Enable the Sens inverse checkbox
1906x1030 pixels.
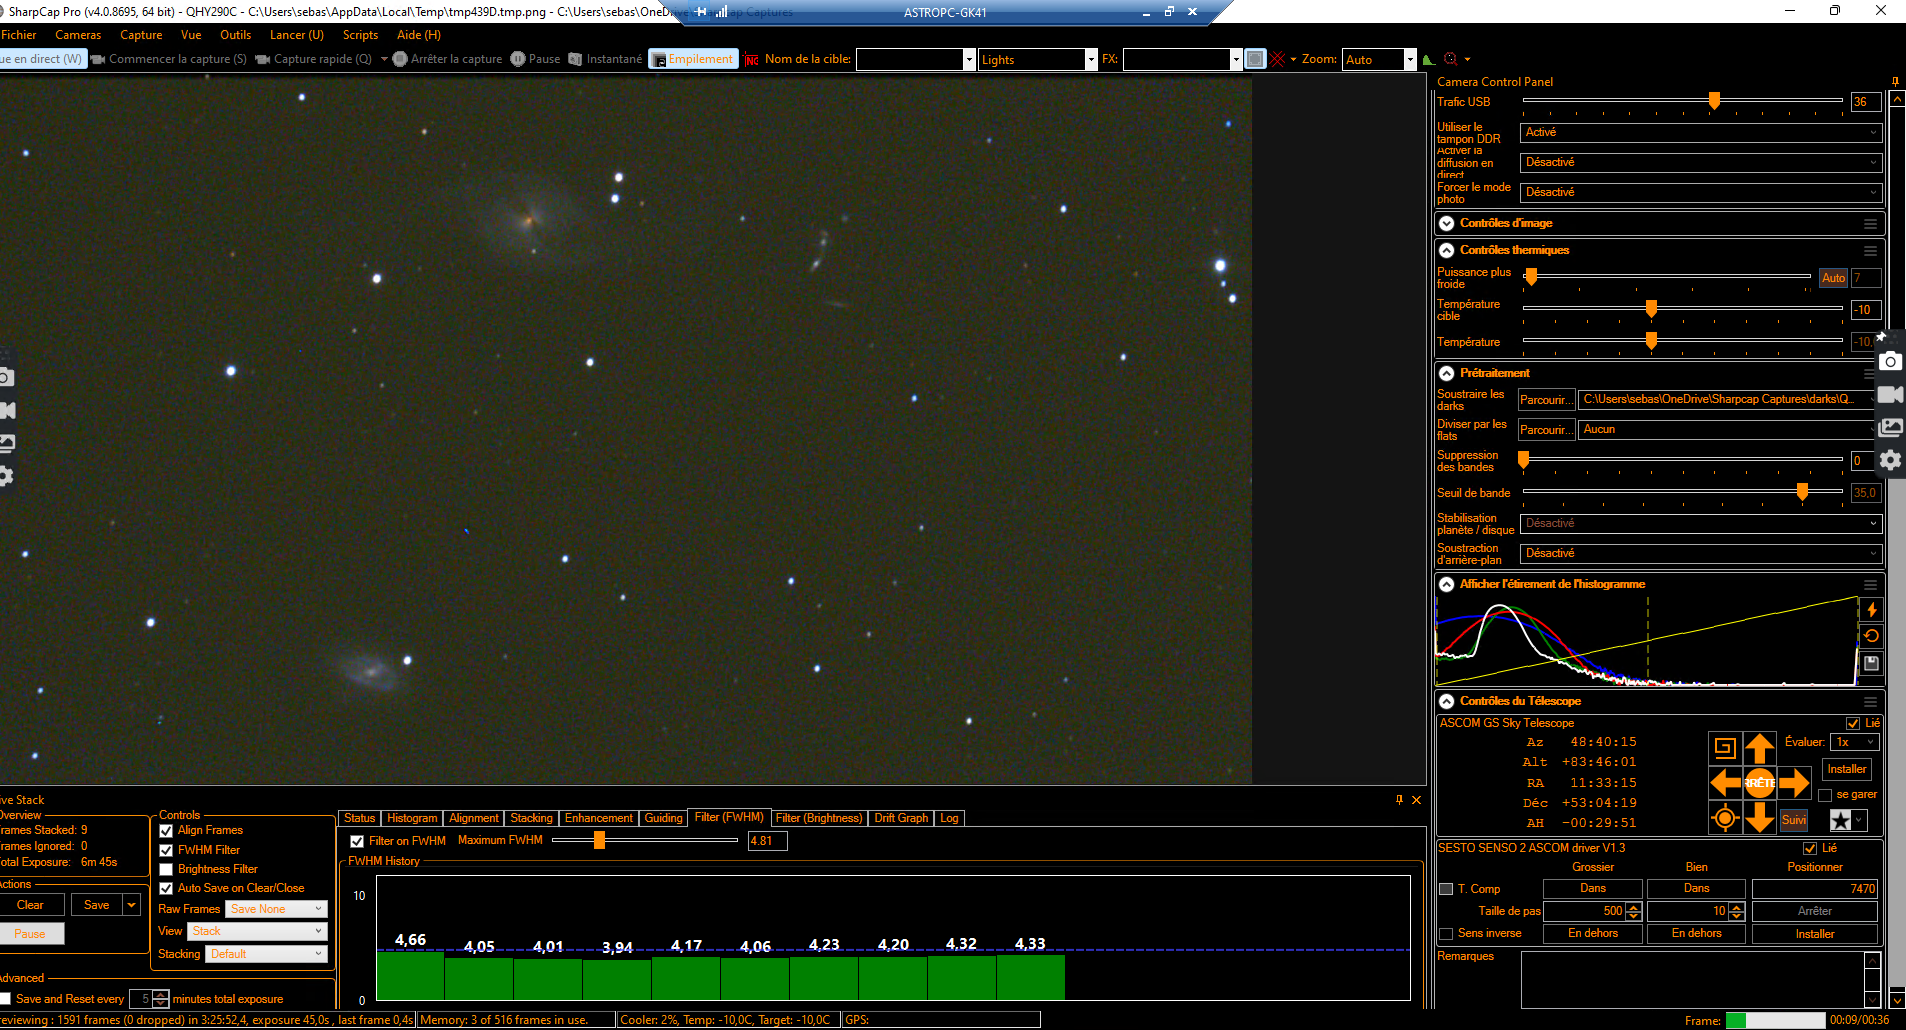pyautogui.click(x=1446, y=934)
